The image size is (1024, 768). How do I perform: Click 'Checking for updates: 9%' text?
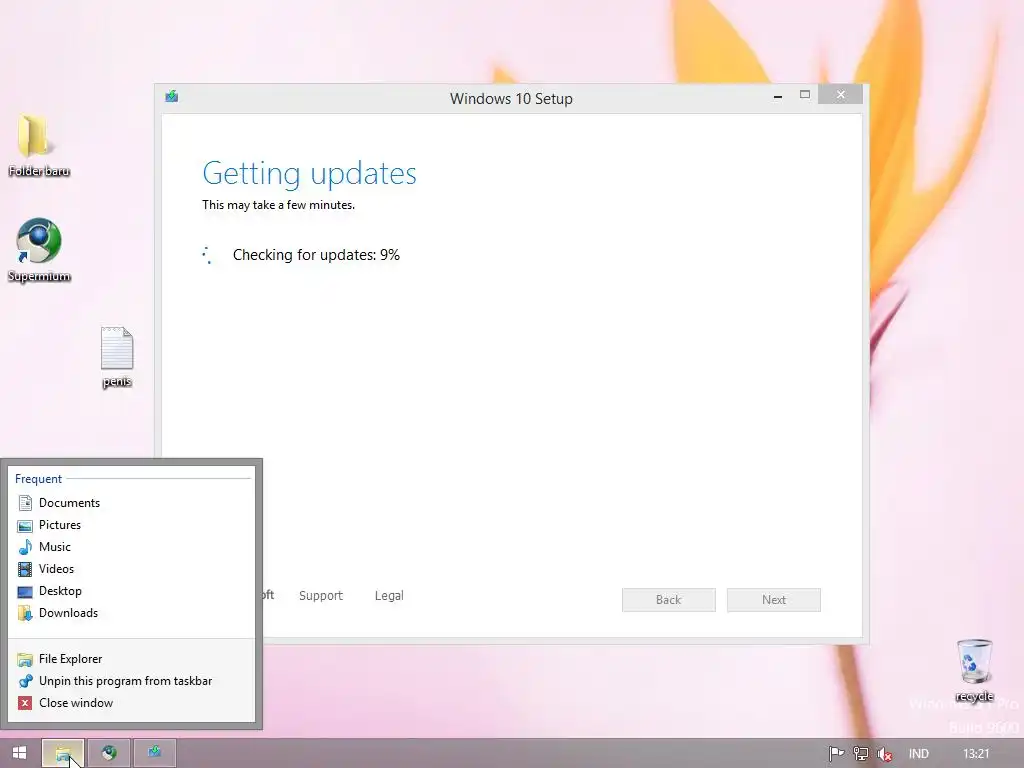[316, 255]
